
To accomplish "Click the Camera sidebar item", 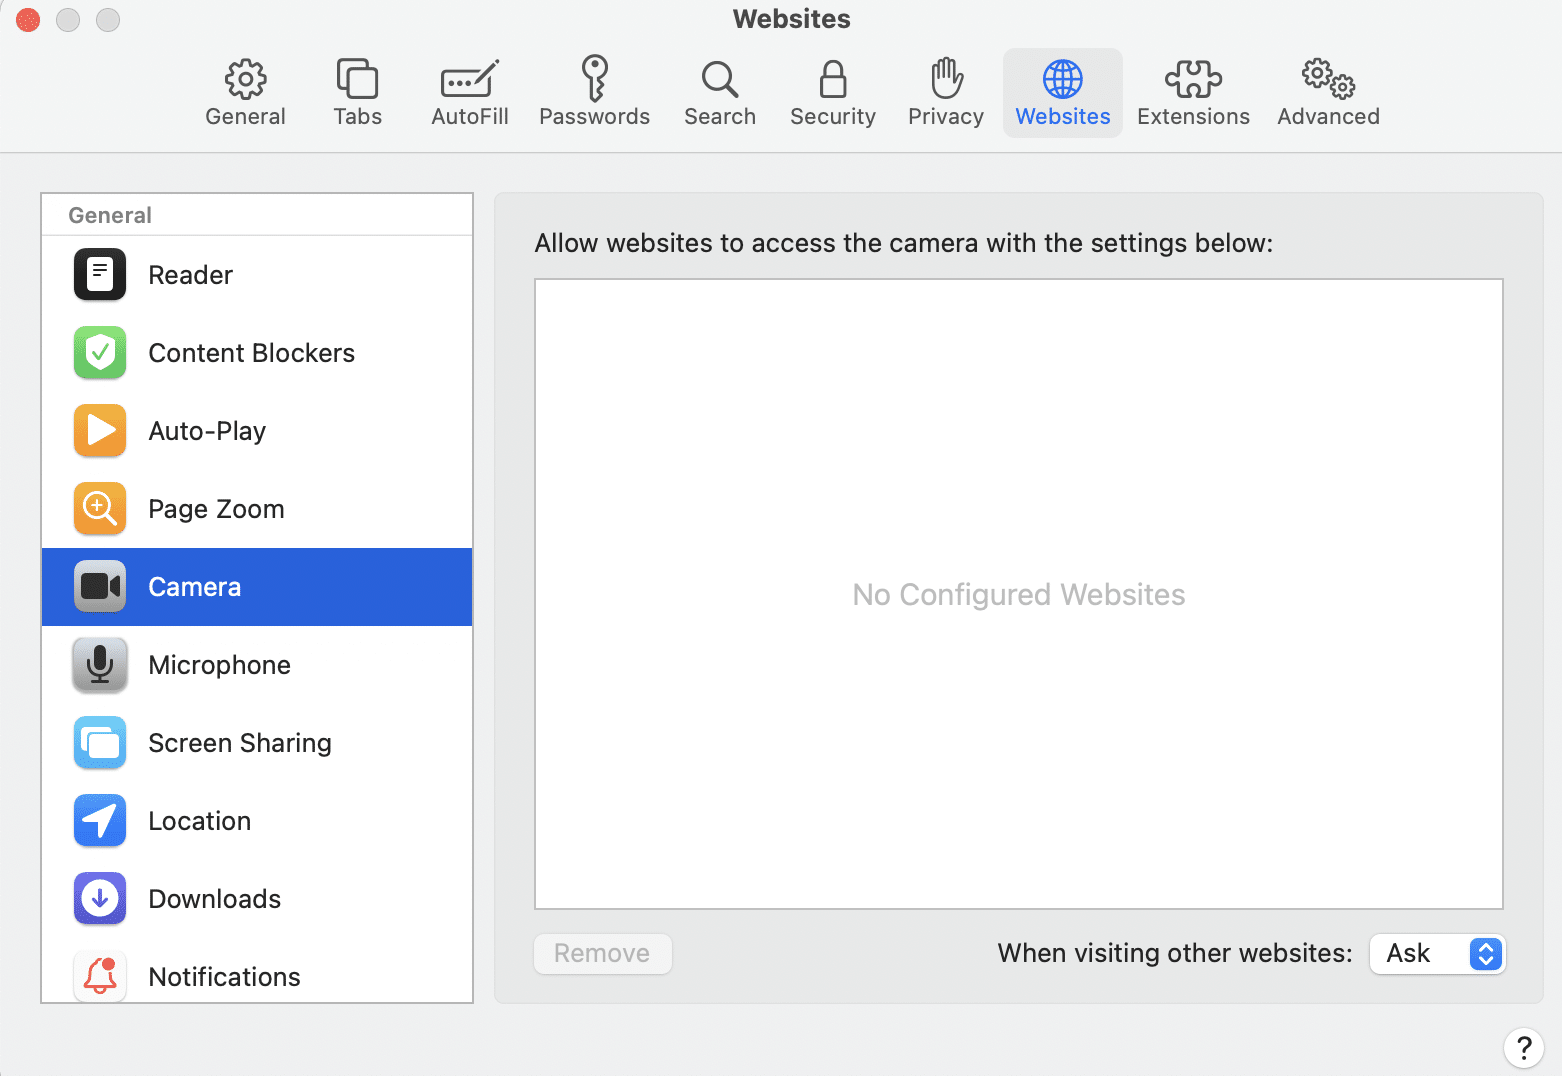I will pos(194,587).
